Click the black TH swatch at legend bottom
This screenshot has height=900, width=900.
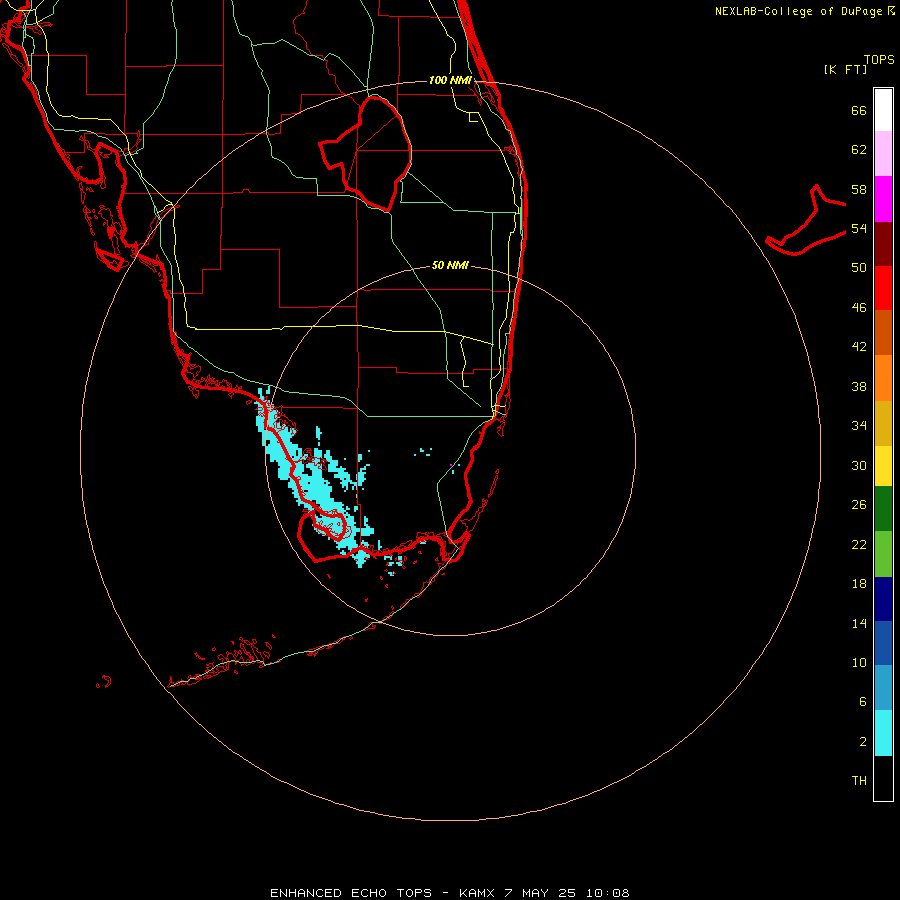click(883, 778)
